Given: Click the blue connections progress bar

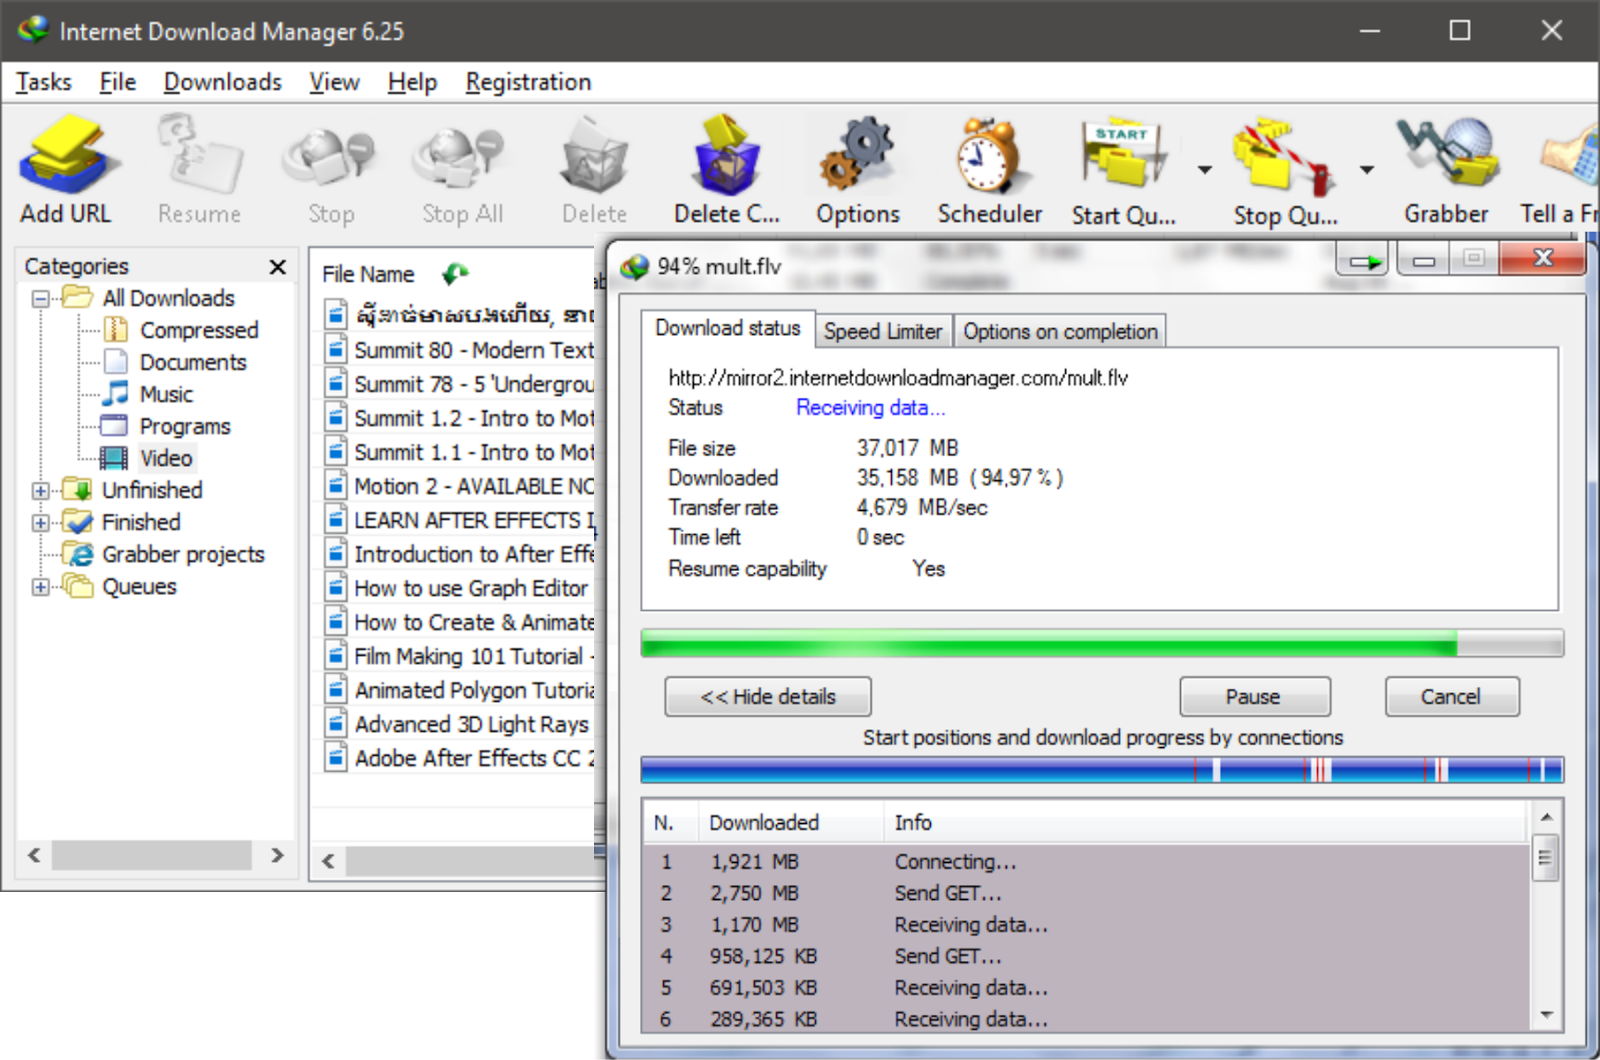Looking at the screenshot, I should click(1102, 770).
